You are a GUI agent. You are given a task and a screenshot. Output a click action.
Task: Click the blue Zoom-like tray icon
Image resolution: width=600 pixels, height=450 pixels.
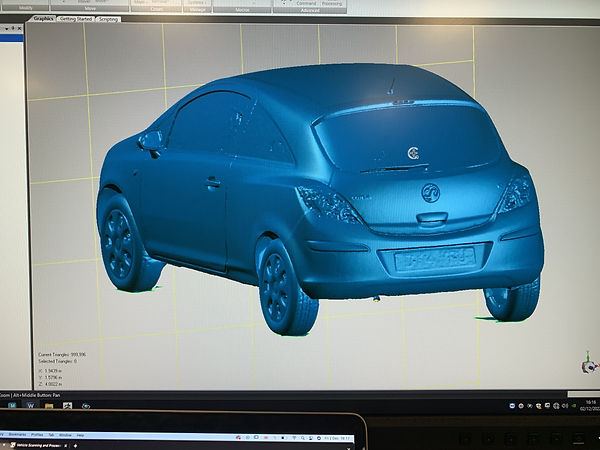512,406
